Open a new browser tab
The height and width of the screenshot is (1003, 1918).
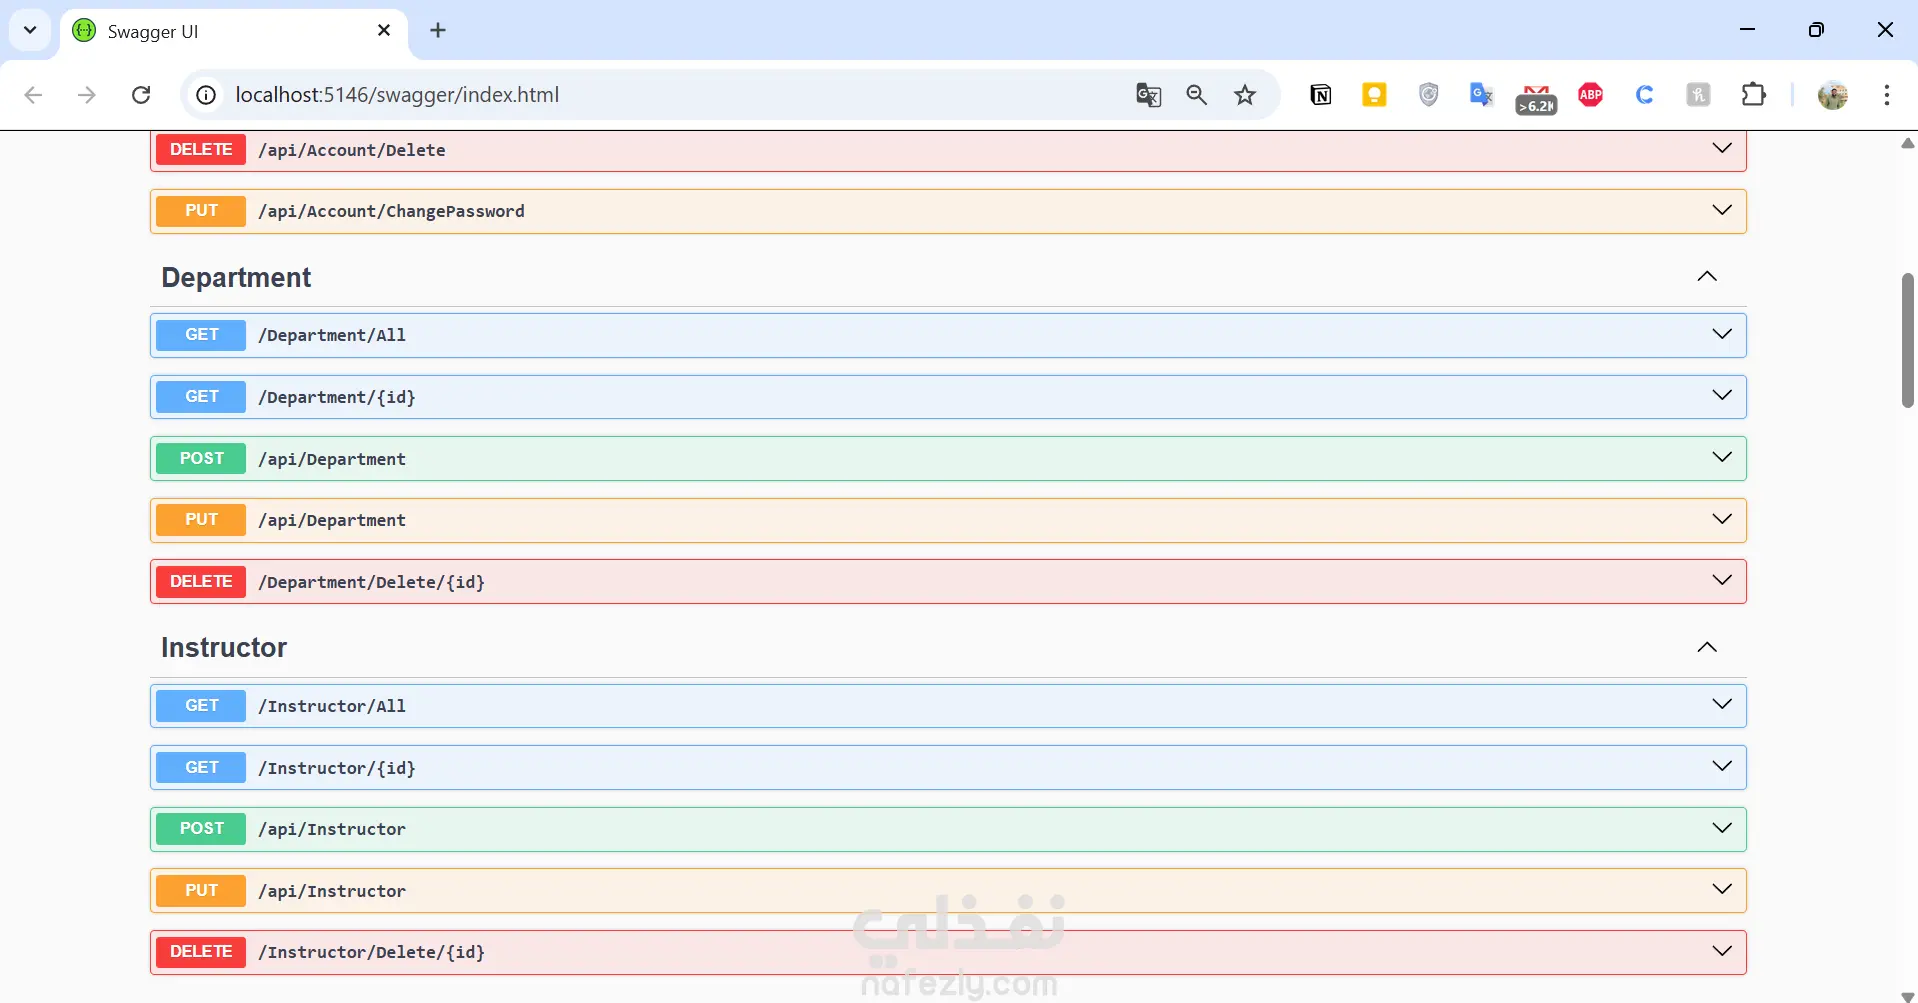438,30
